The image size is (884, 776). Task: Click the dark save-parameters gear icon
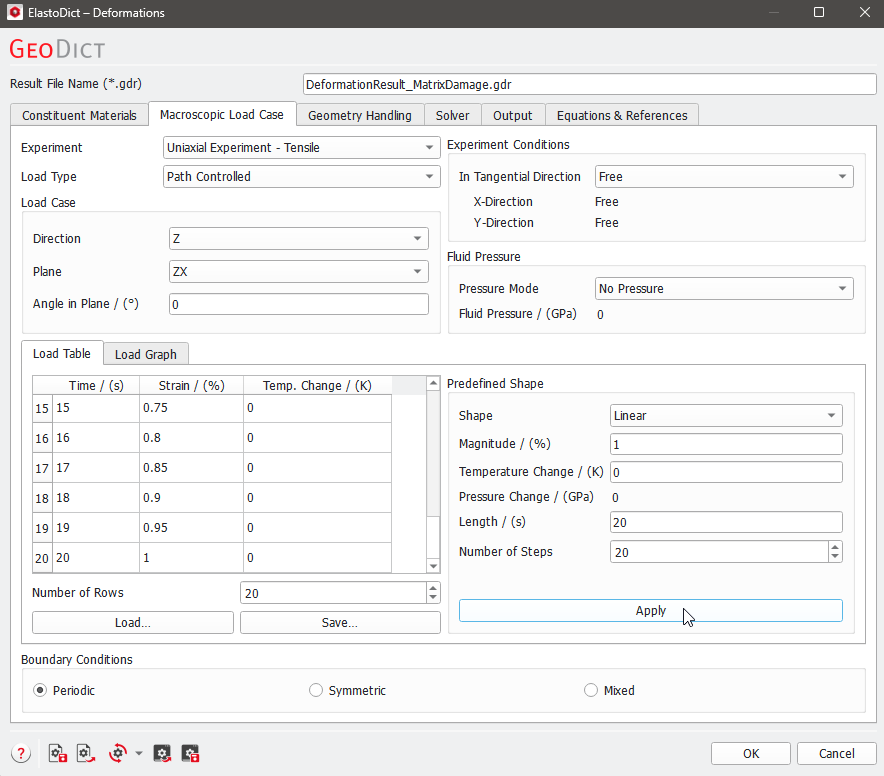click(x=190, y=754)
